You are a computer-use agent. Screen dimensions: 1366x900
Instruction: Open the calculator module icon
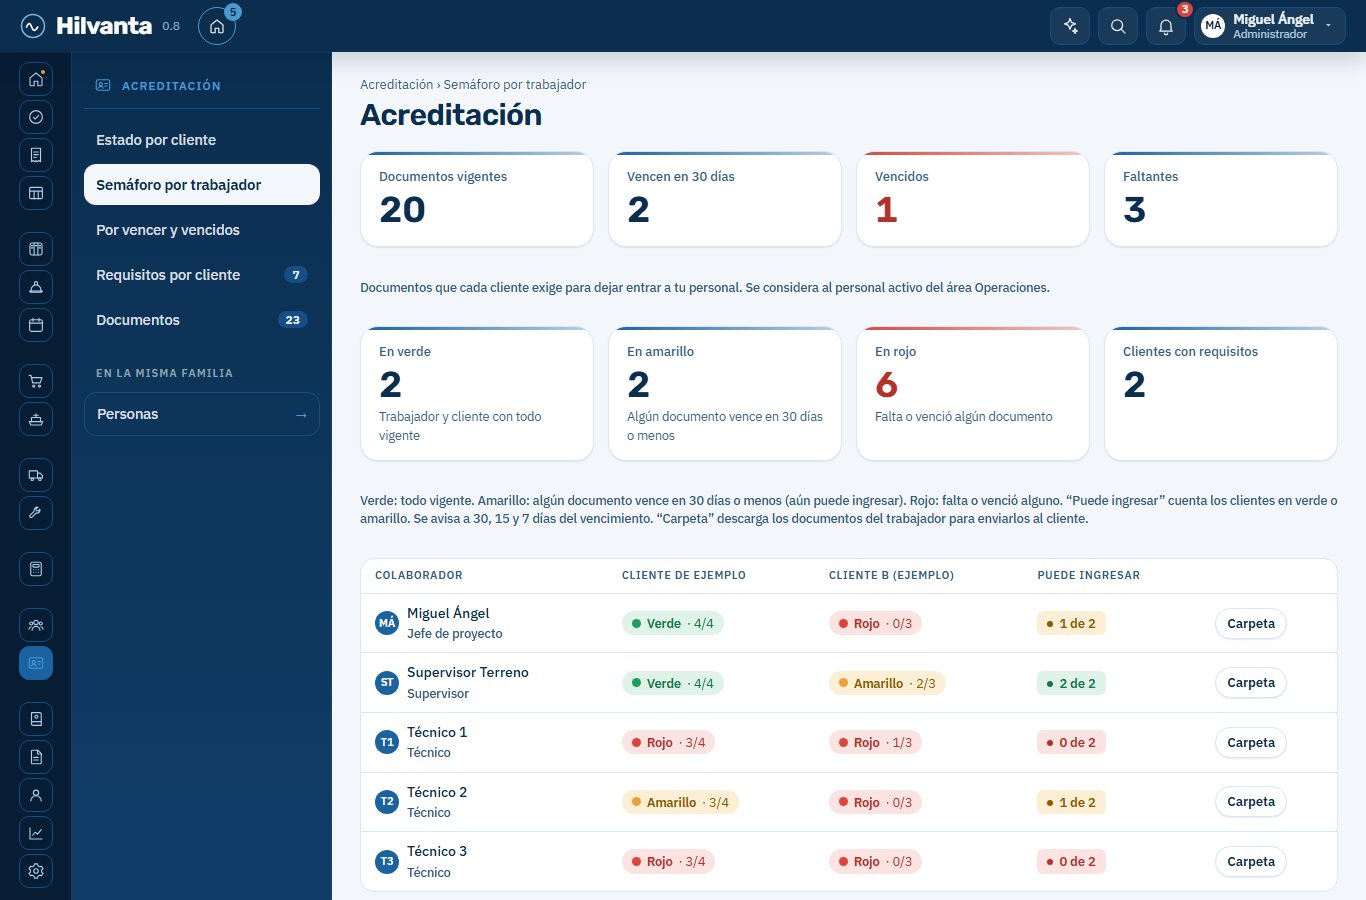point(36,569)
